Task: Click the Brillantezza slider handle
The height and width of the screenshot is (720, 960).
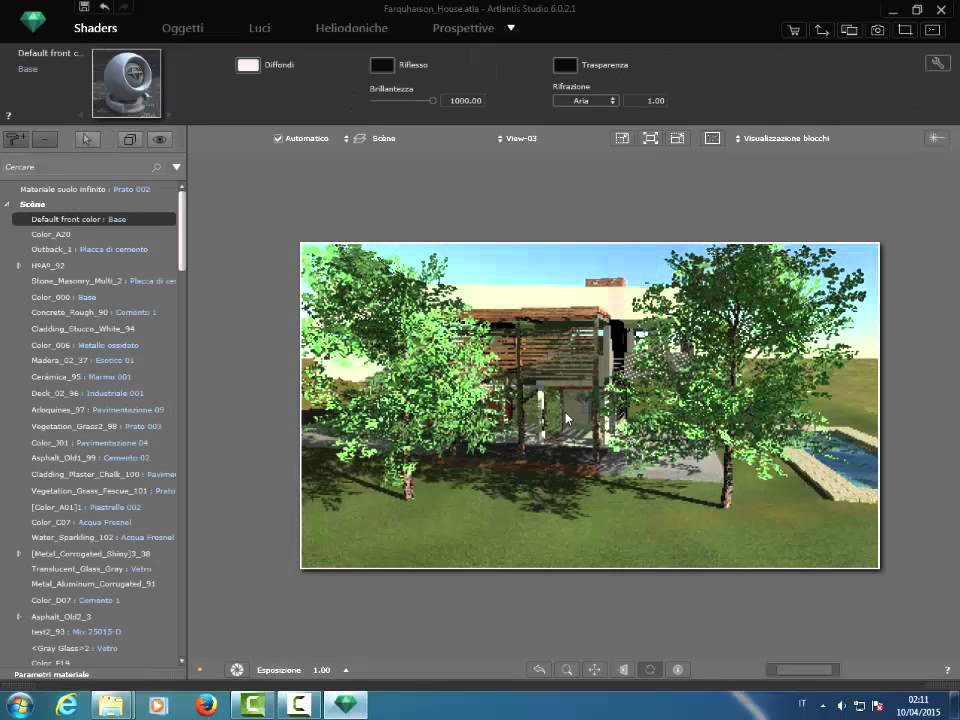Action: (x=432, y=100)
